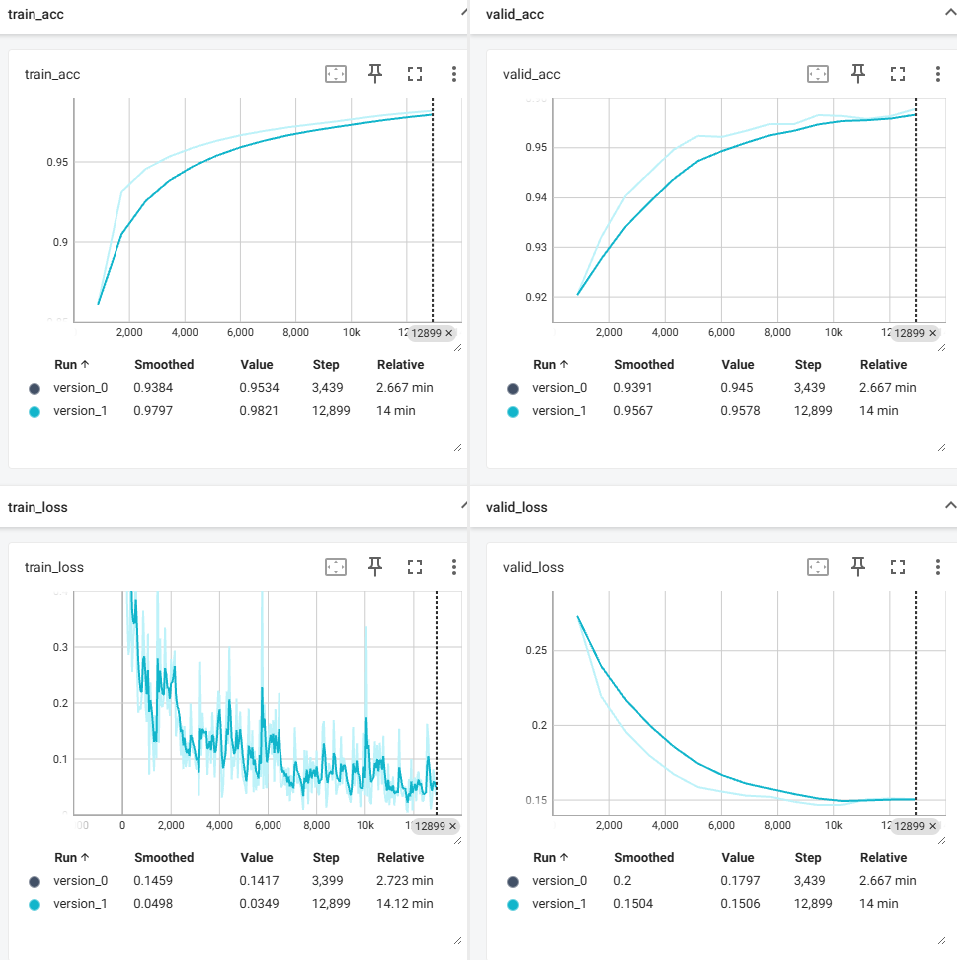Click the valid_loss card resize handle corner
The height and width of the screenshot is (960, 957).
point(941,940)
